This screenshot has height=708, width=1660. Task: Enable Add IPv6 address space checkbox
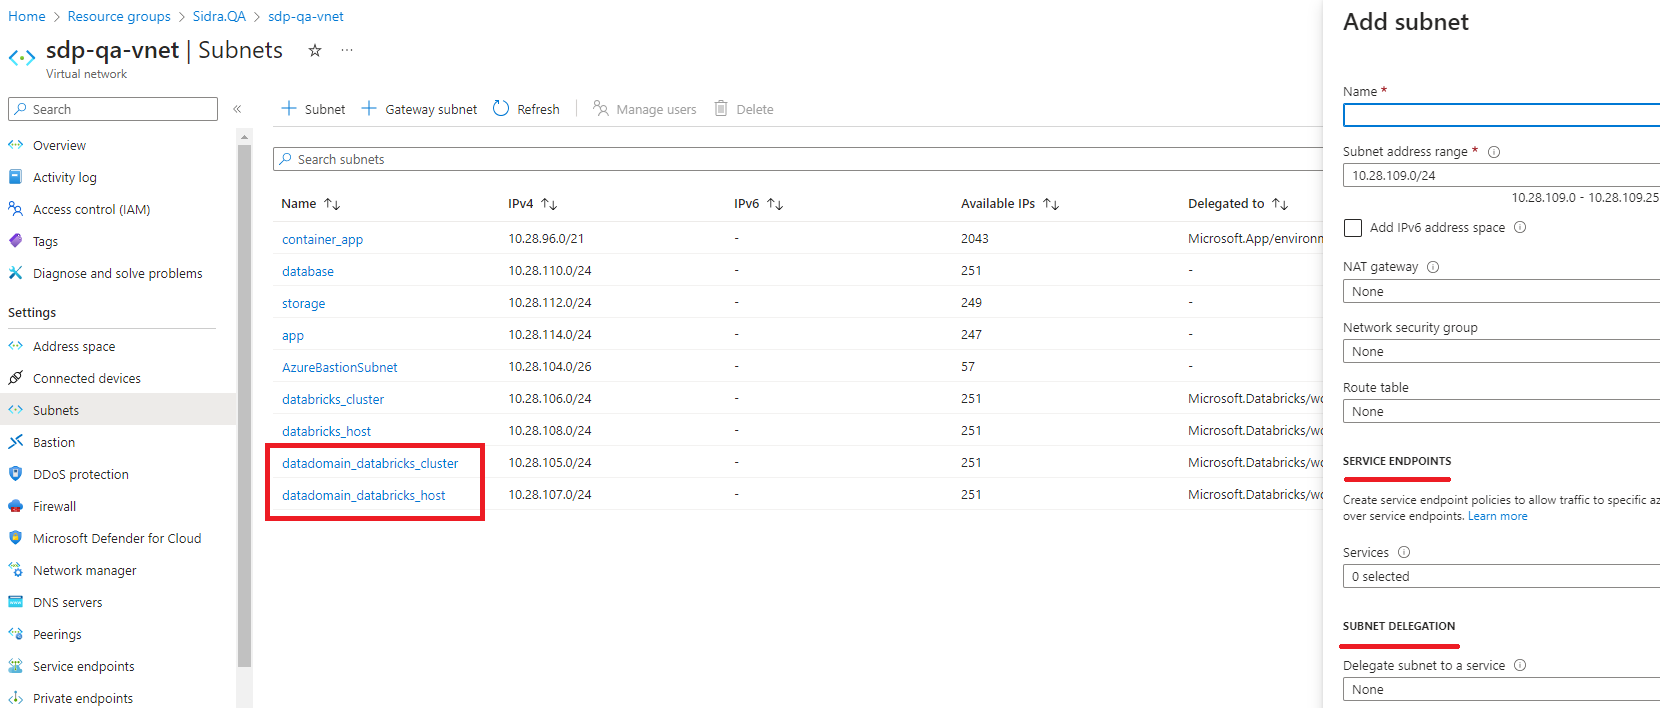[x=1353, y=228]
